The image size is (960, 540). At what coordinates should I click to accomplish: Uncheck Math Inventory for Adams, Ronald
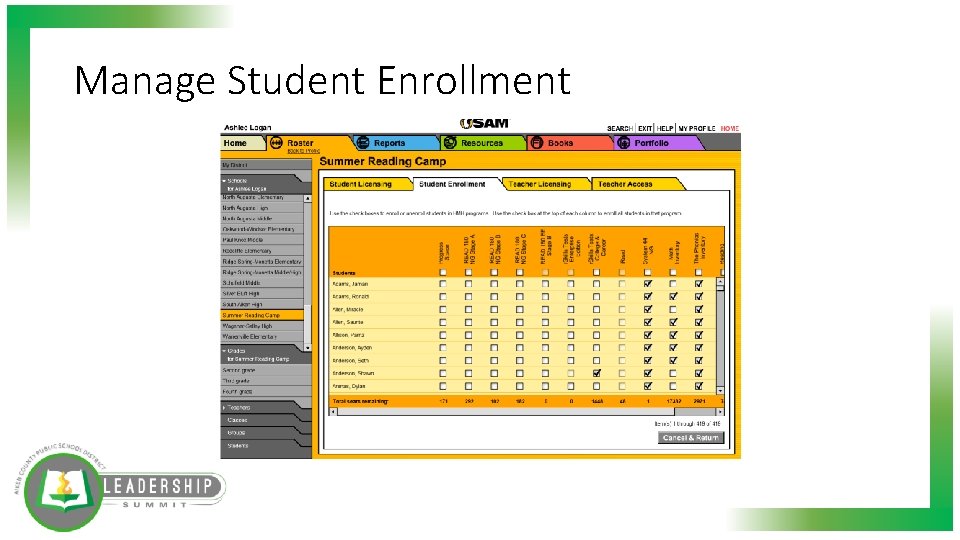673,296
